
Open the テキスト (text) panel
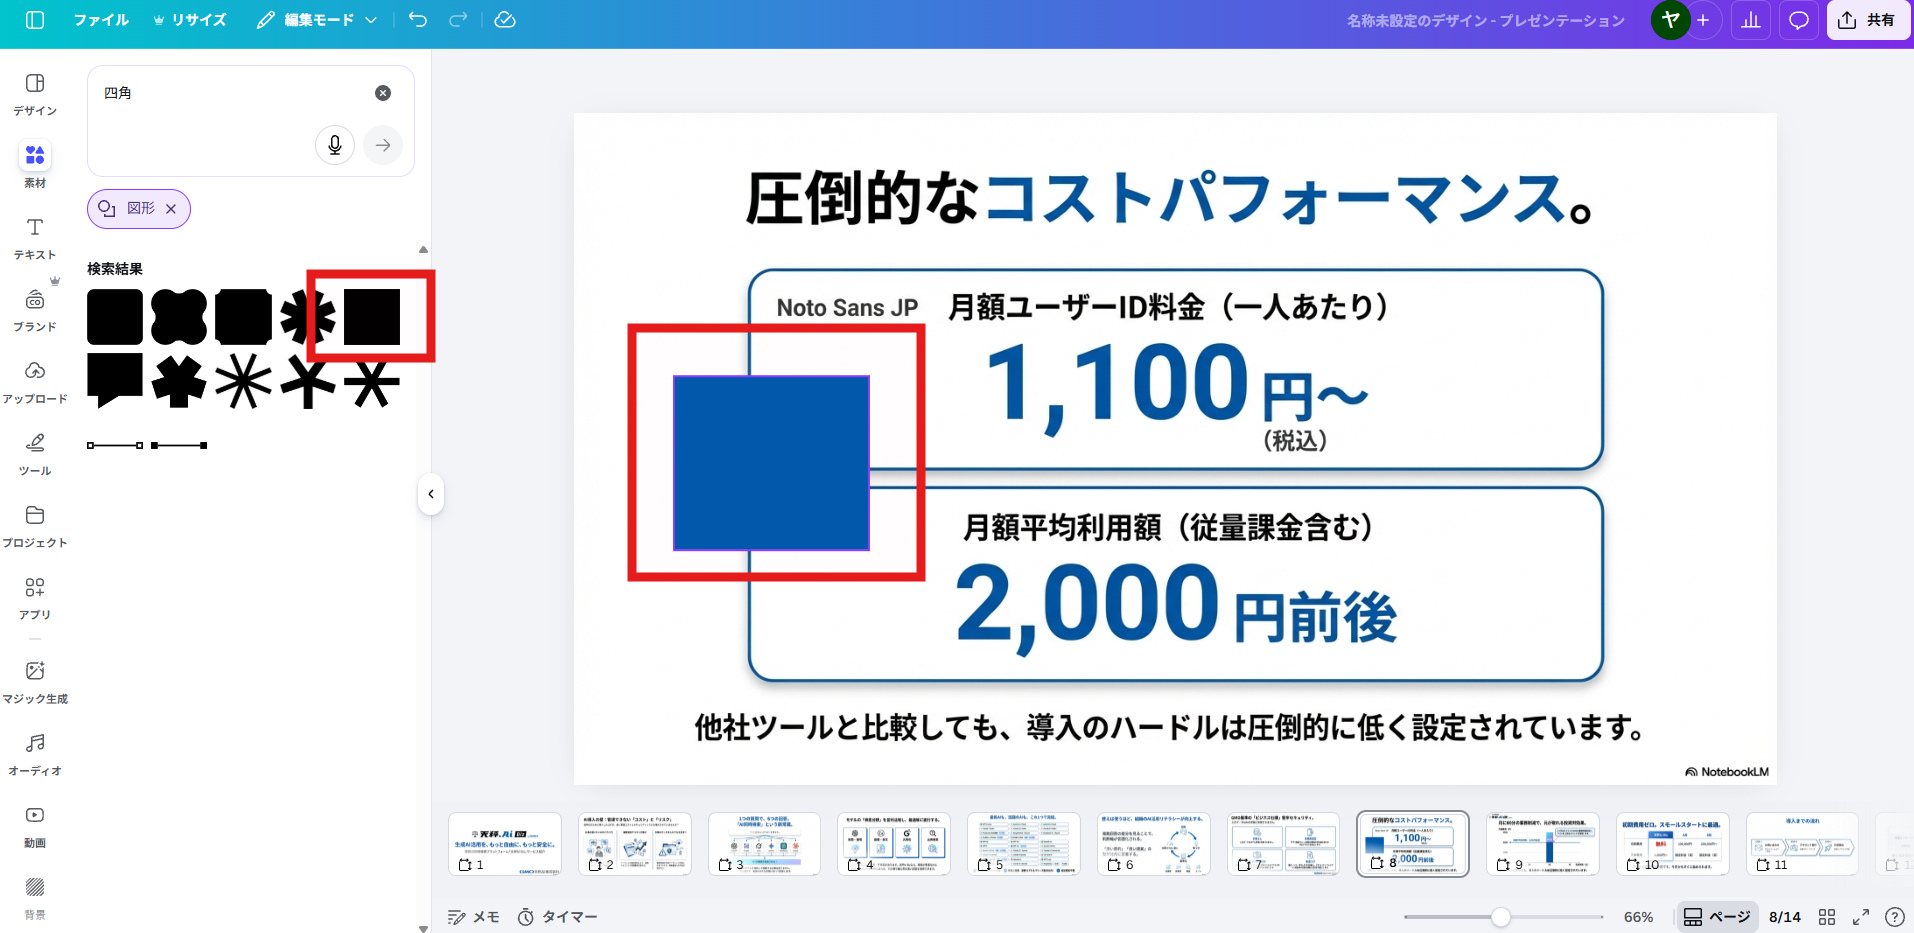click(x=34, y=237)
